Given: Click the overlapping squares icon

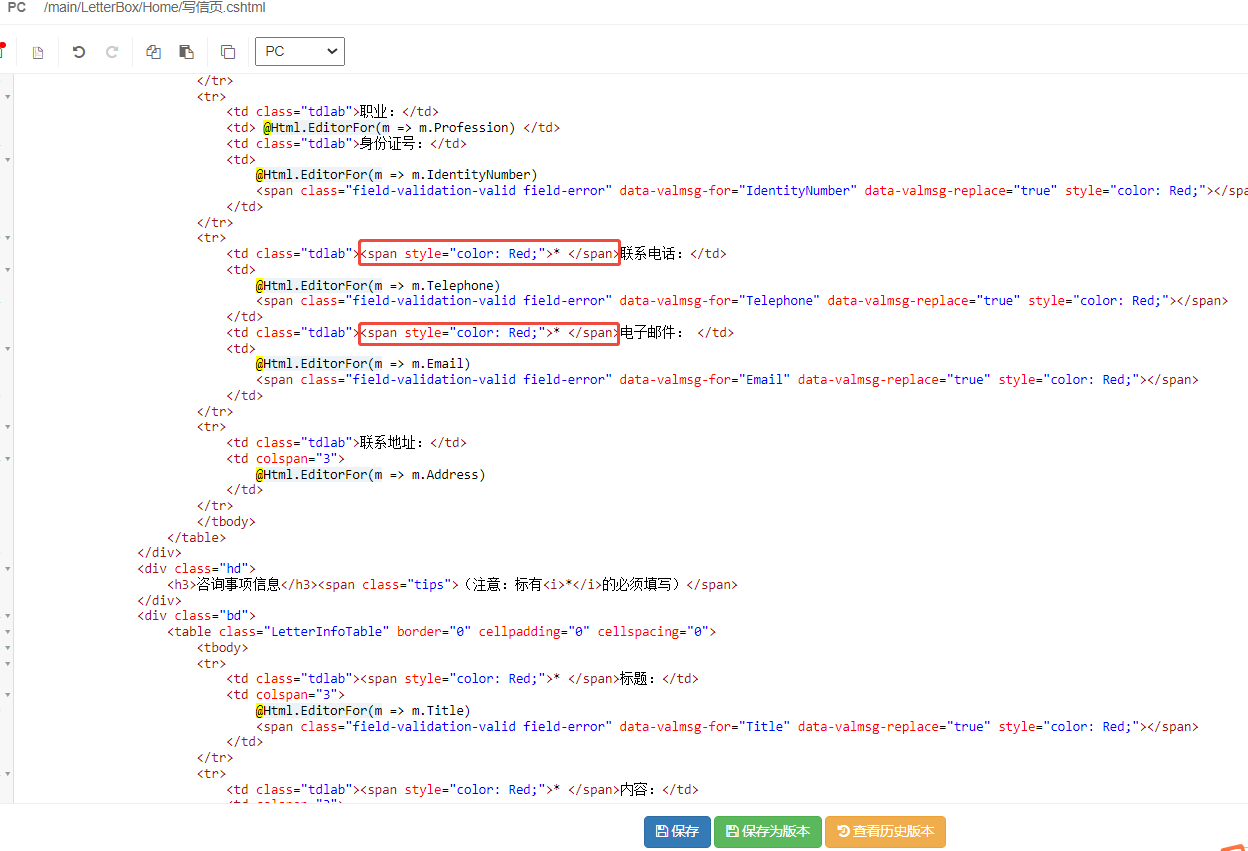Looking at the screenshot, I should [x=228, y=52].
